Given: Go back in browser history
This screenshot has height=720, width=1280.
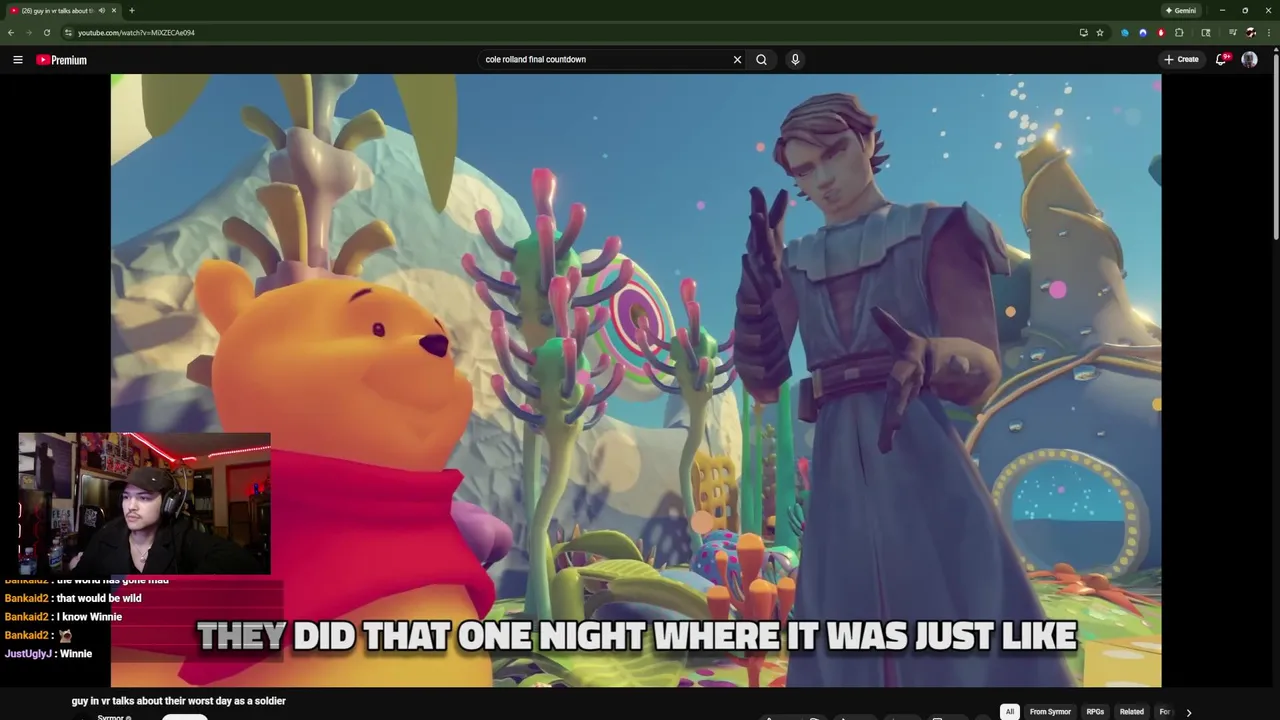Looking at the screenshot, I should click(x=11, y=32).
